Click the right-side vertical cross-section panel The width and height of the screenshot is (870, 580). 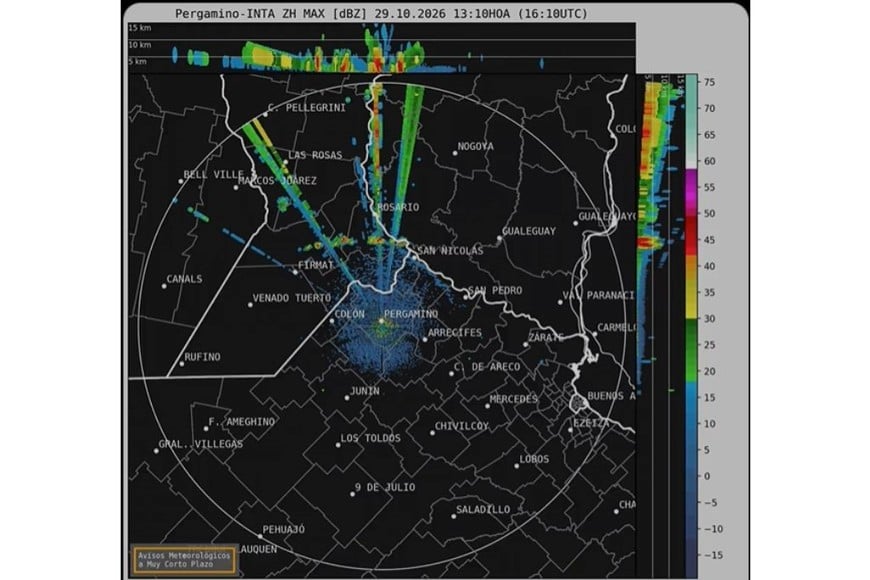coord(660,326)
